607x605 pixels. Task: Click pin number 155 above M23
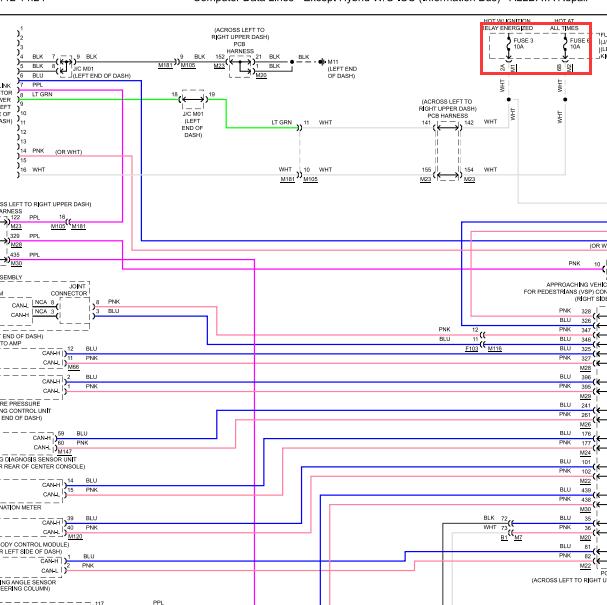426,170
